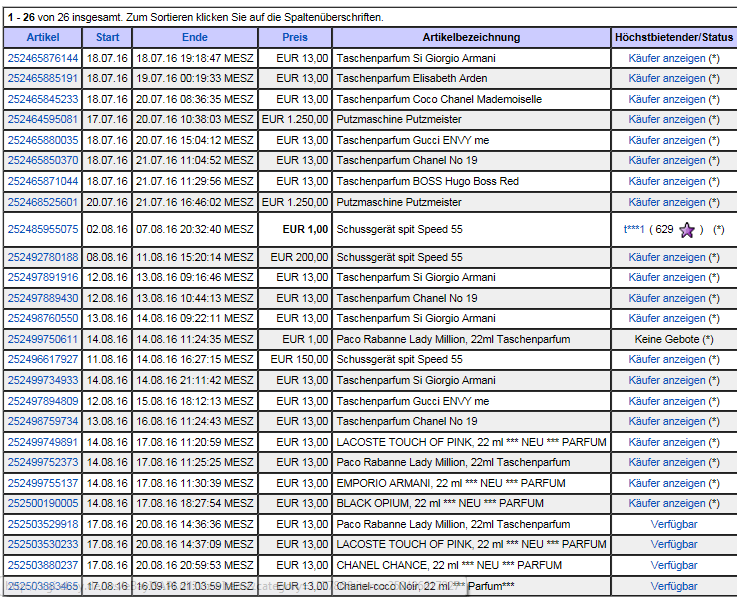
Task: Select end time '20.07.16 10:38:03 MESZ'
Action: click(x=195, y=119)
